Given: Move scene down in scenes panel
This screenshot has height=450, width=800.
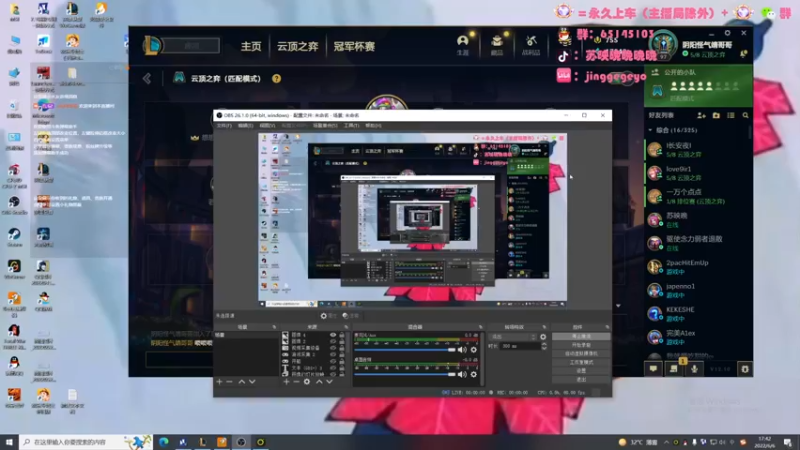Looking at the screenshot, I should pos(252,382).
